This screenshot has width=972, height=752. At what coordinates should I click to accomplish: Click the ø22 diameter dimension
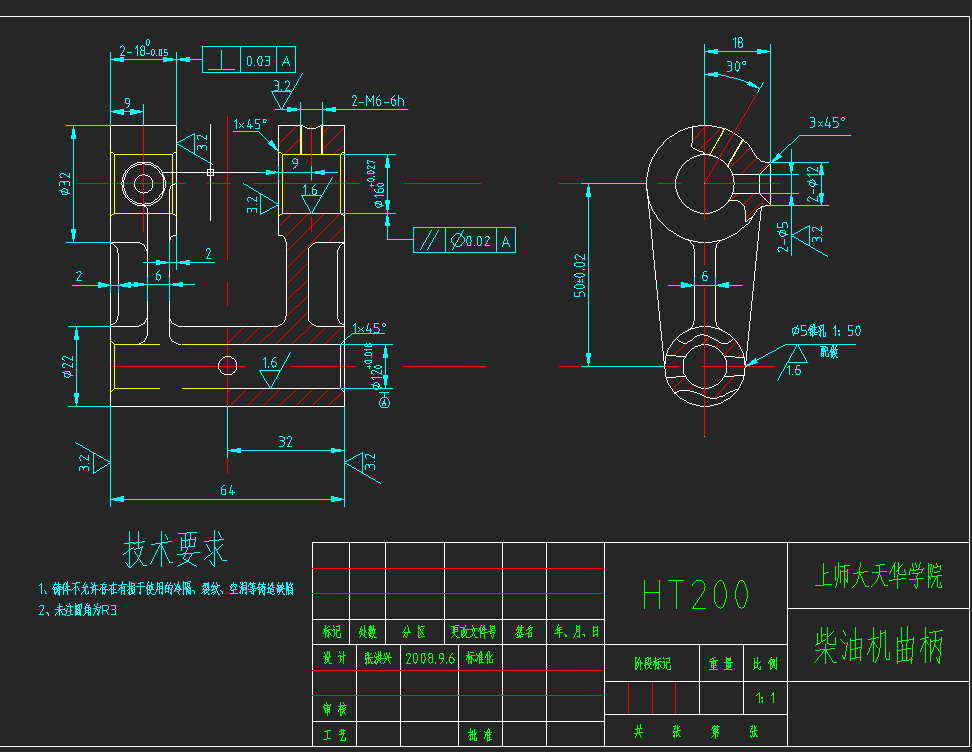68,366
